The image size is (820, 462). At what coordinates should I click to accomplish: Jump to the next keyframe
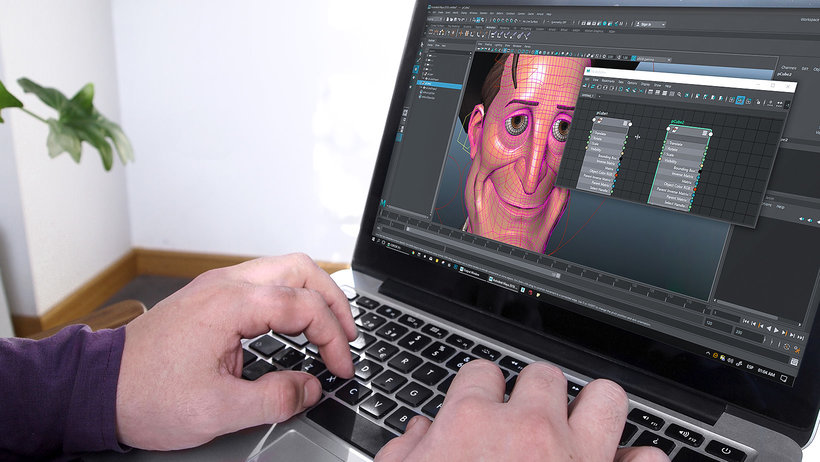click(x=784, y=333)
